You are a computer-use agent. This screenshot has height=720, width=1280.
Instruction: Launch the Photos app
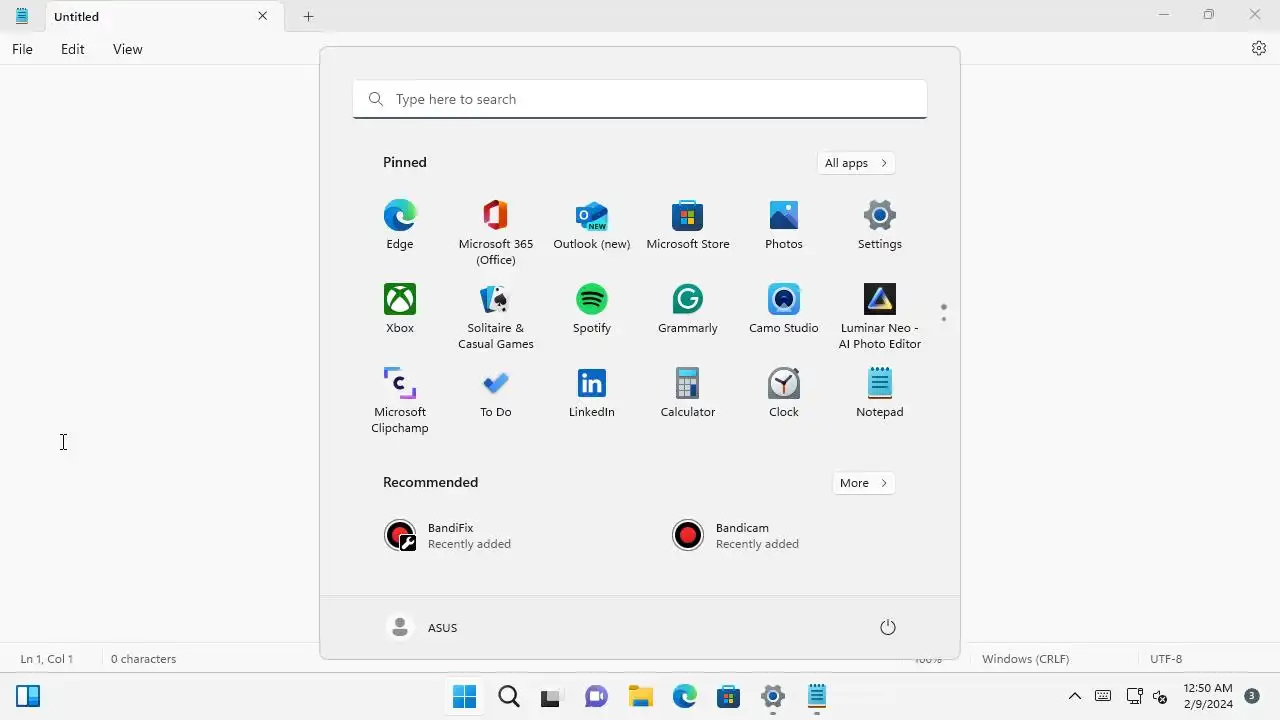click(x=783, y=226)
